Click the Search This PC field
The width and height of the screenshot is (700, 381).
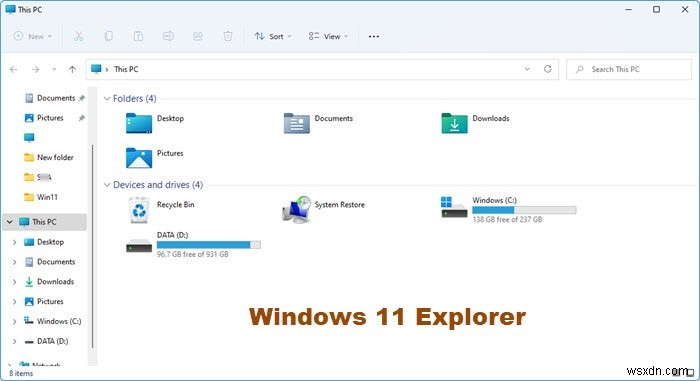(x=629, y=69)
